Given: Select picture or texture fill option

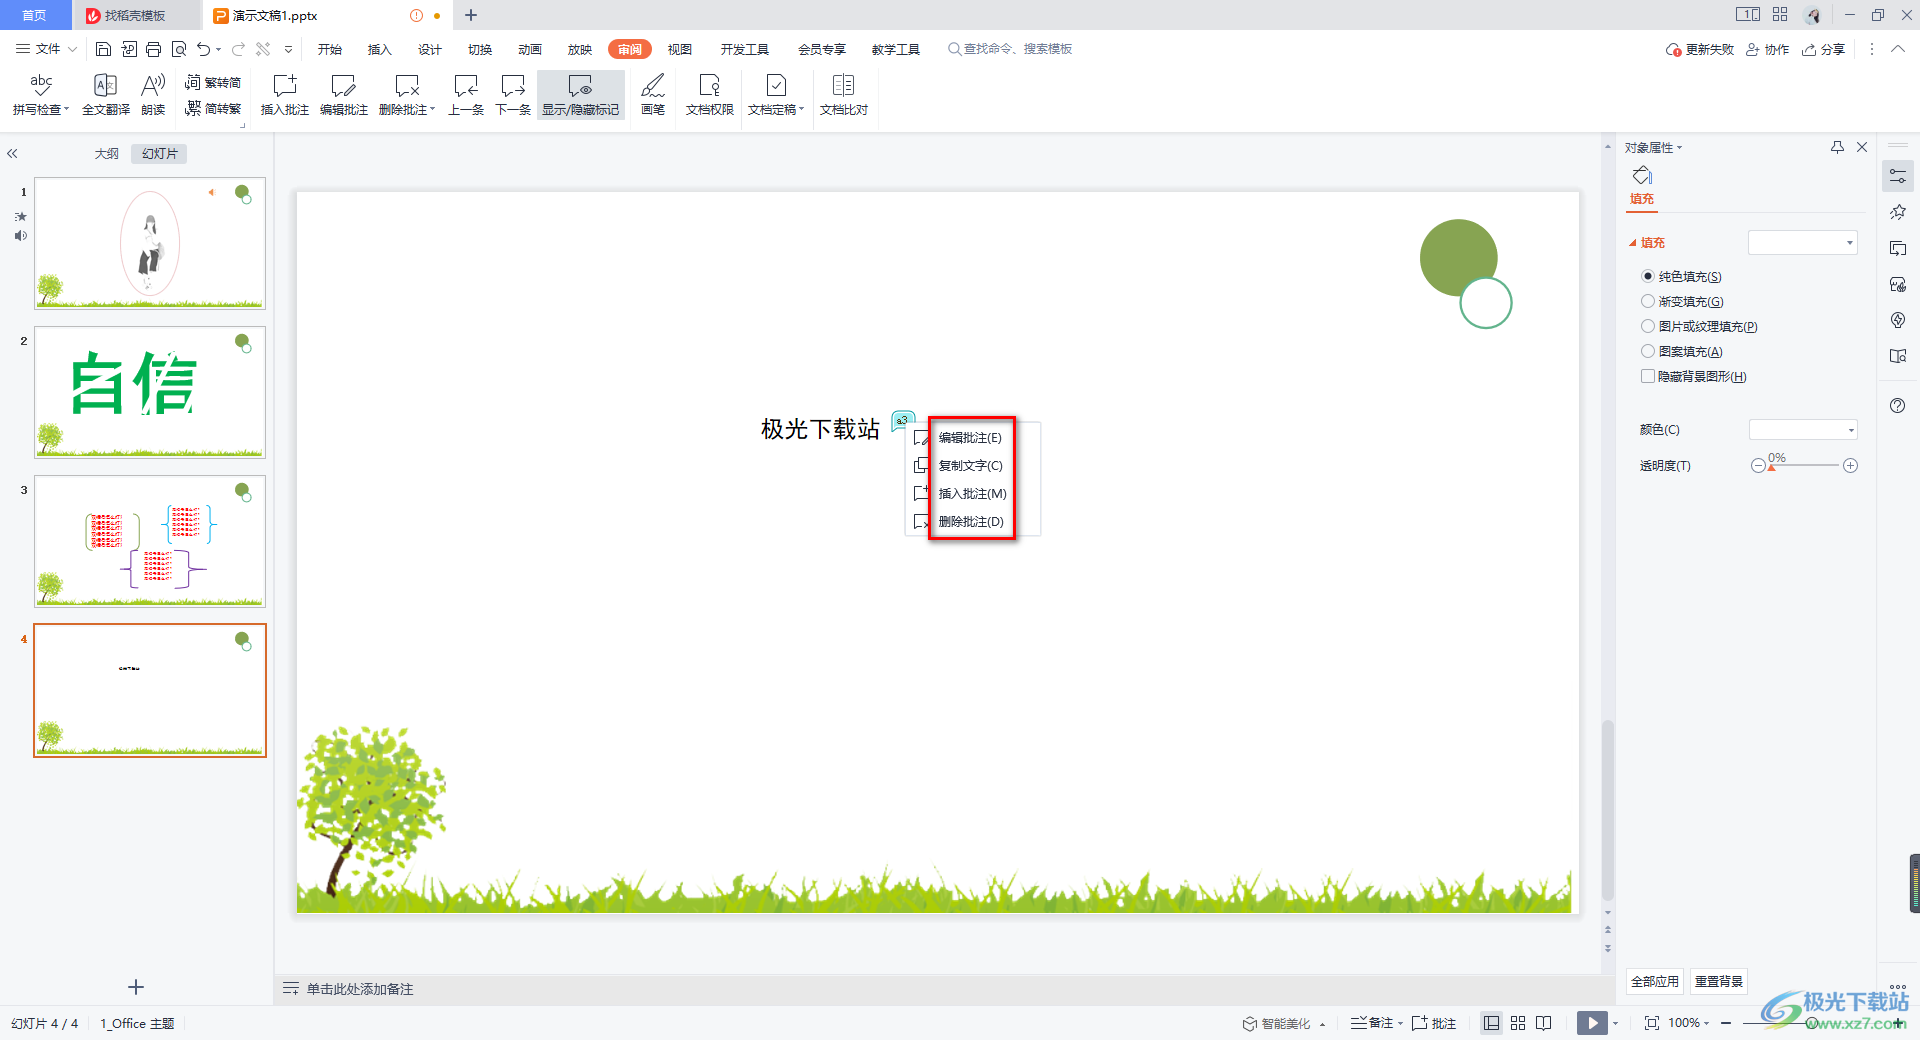Looking at the screenshot, I should pos(1648,326).
